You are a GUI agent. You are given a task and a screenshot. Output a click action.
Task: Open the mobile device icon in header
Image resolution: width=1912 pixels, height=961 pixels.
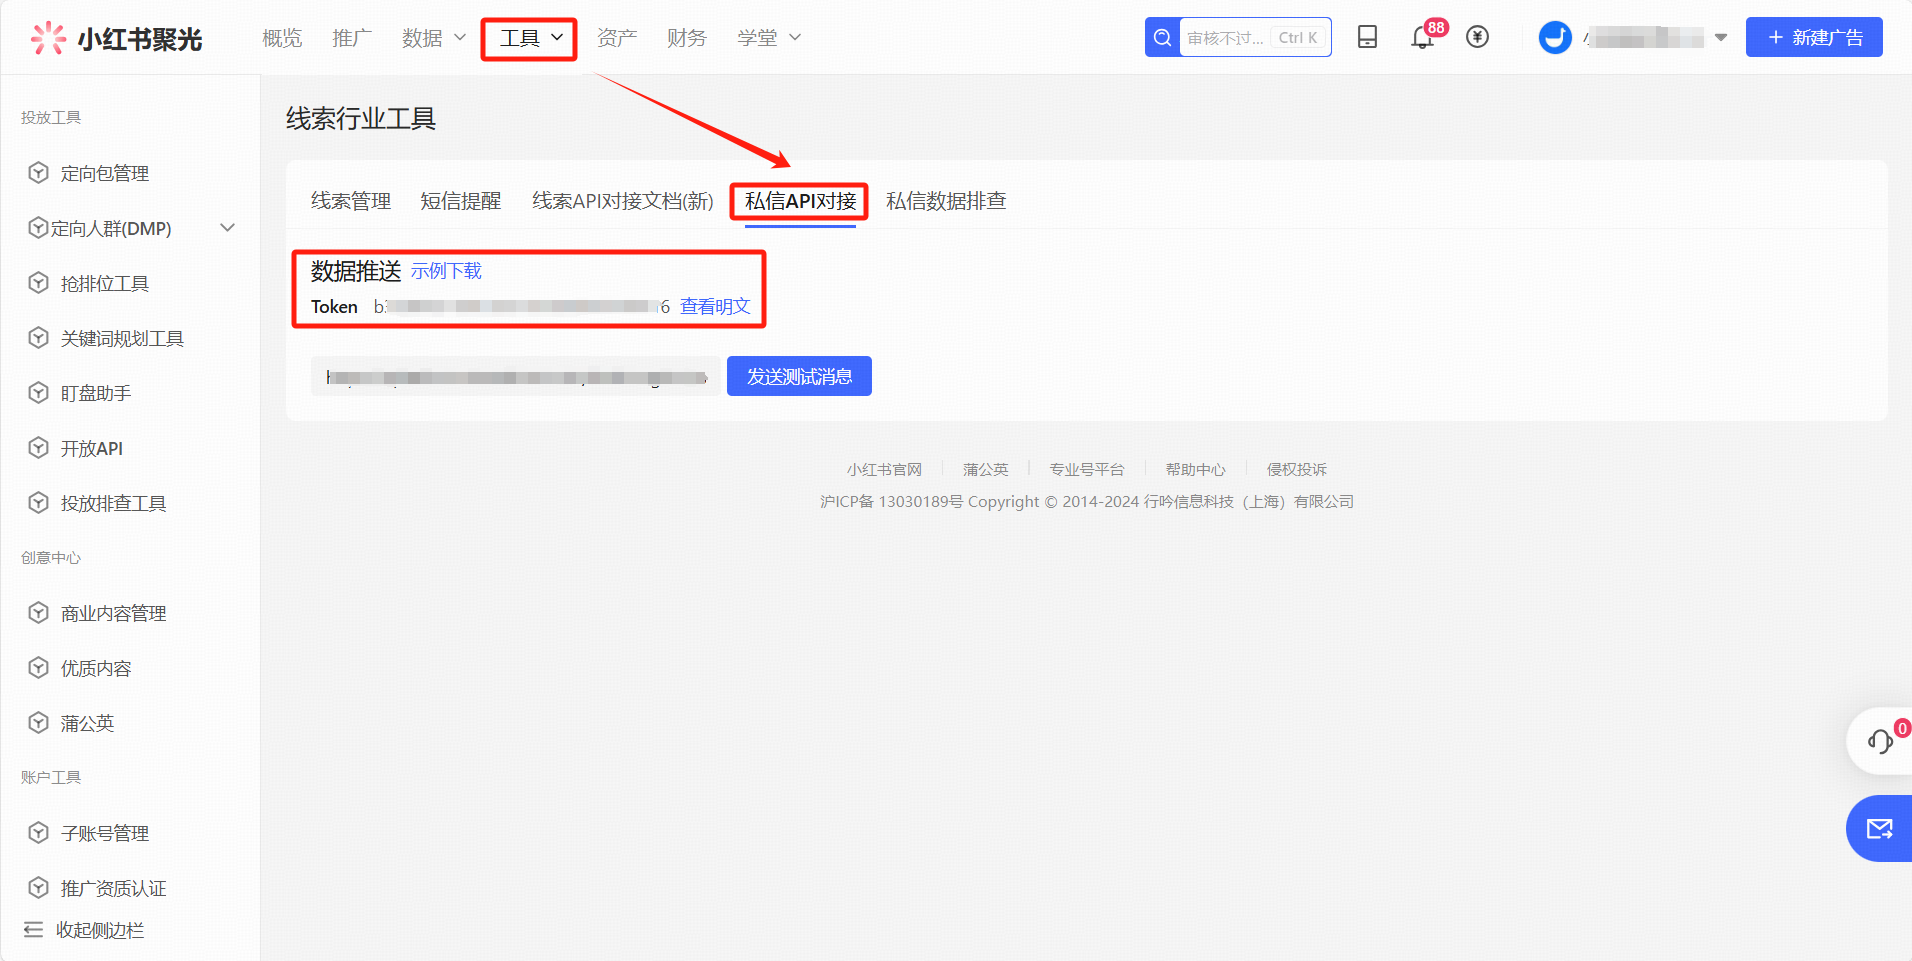pyautogui.click(x=1367, y=37)
